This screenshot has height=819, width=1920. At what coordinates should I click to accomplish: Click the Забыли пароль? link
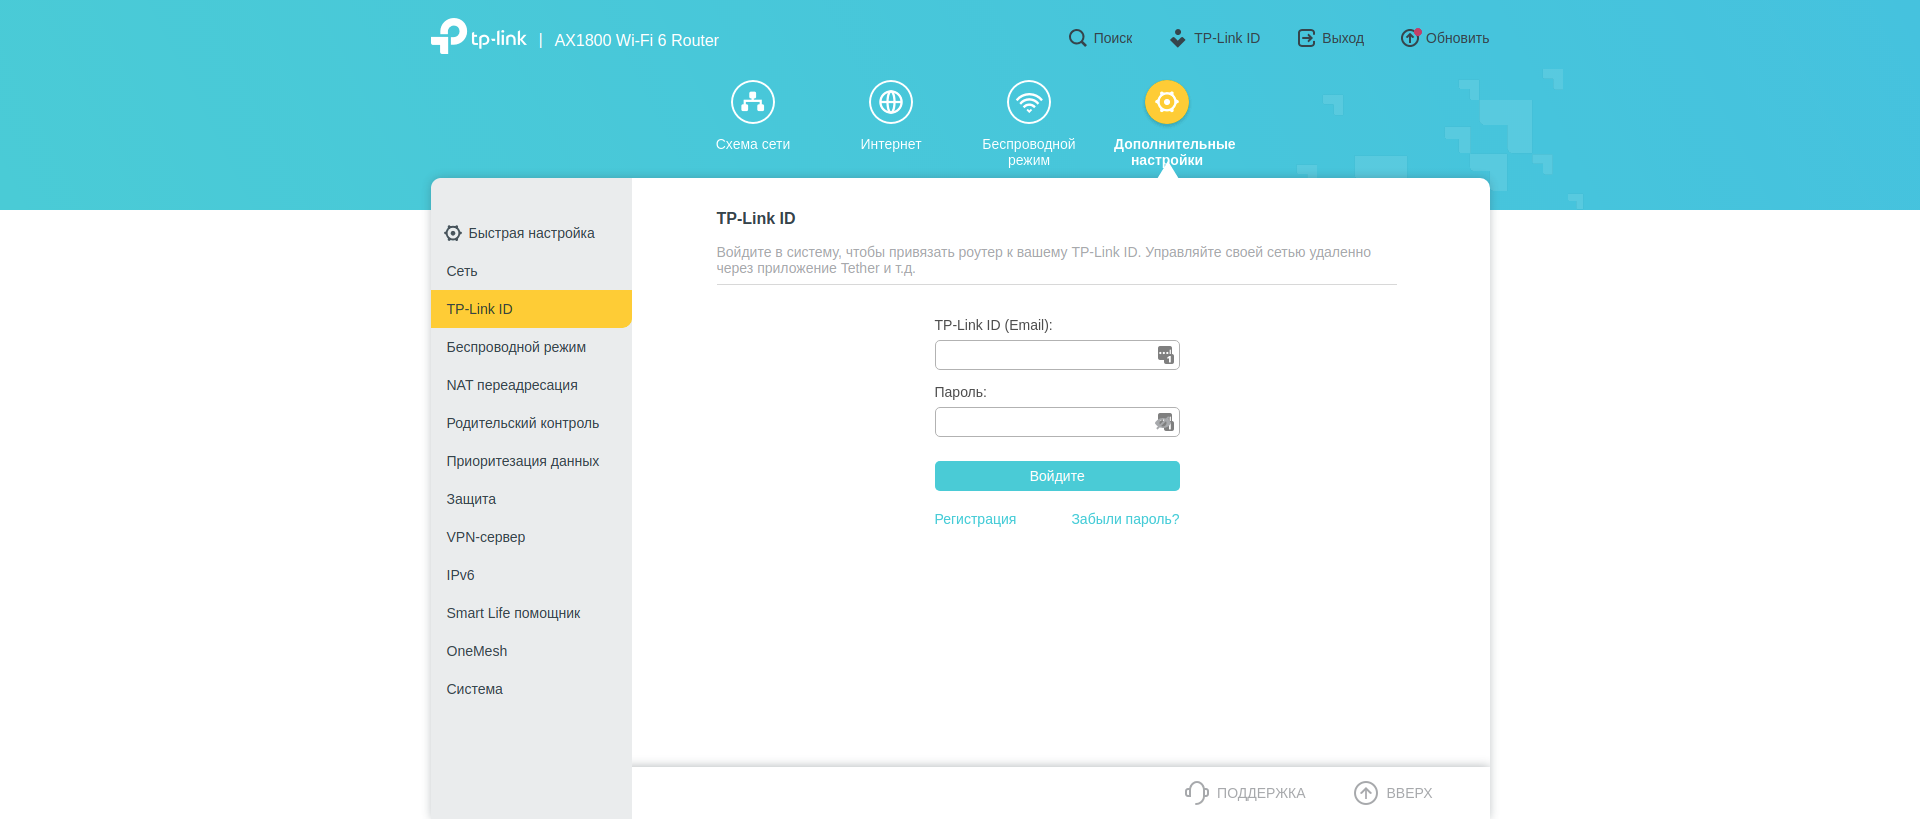tap(1125, 519)
